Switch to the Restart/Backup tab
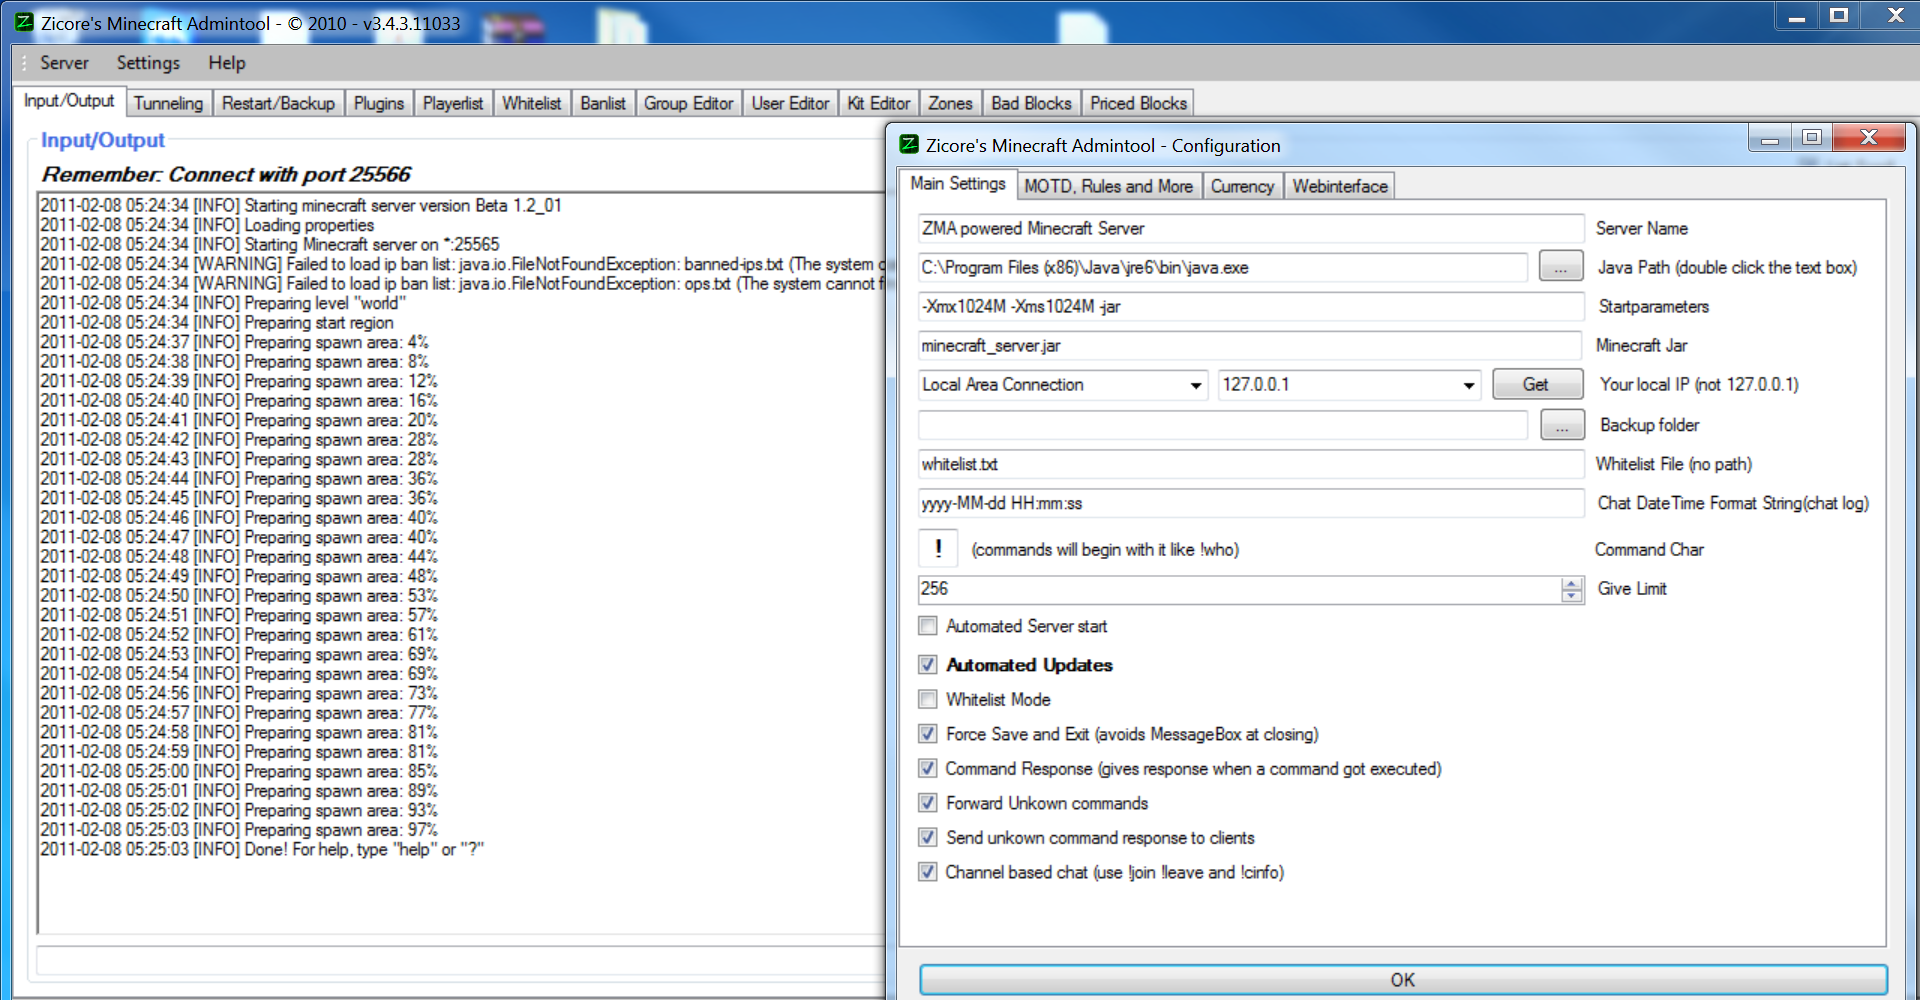This screenshot has height=1000, width=1920. [x=278, y=103]
